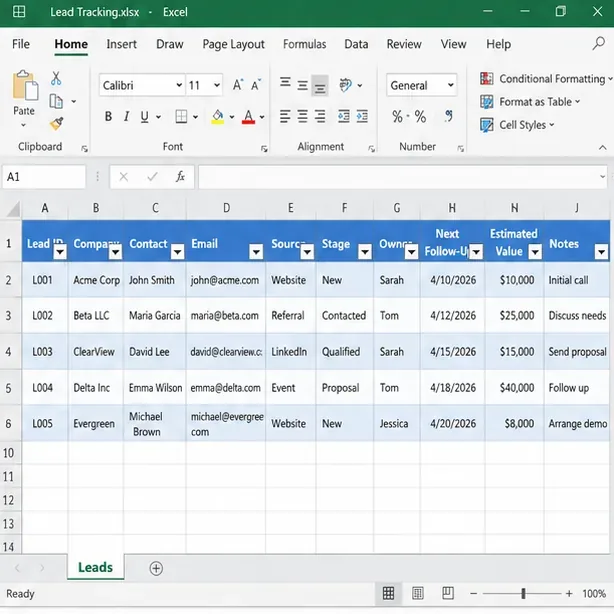Decrease font size with smaller A

[256, 85]
